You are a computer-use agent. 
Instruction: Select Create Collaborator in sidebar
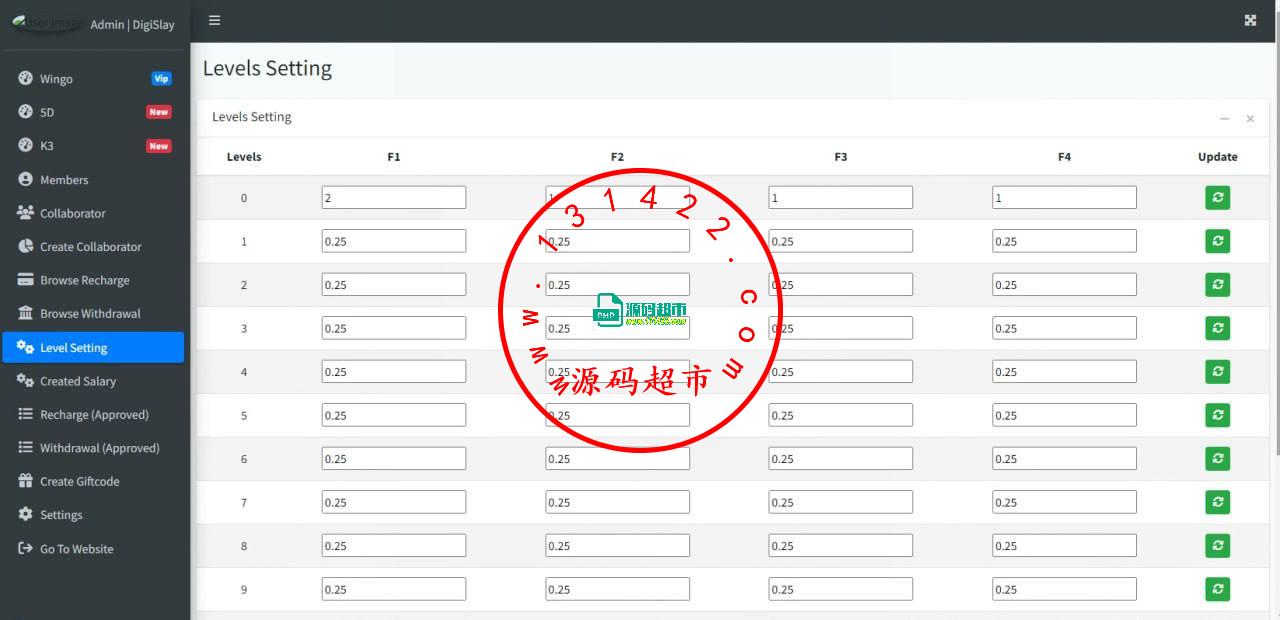(93, 247)
